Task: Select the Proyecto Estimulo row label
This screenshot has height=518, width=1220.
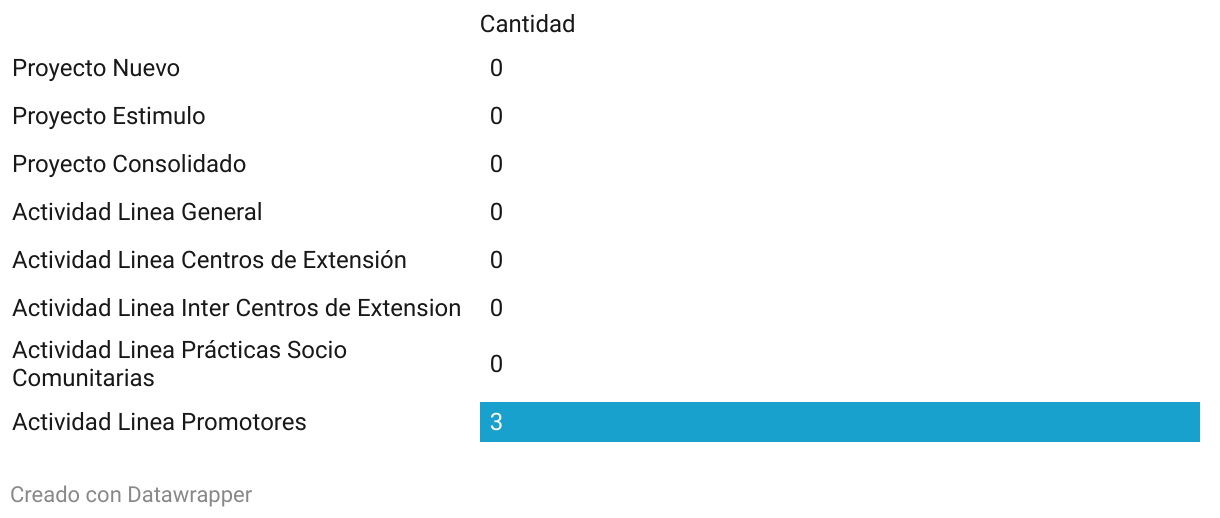Action: tap(109, 117)
